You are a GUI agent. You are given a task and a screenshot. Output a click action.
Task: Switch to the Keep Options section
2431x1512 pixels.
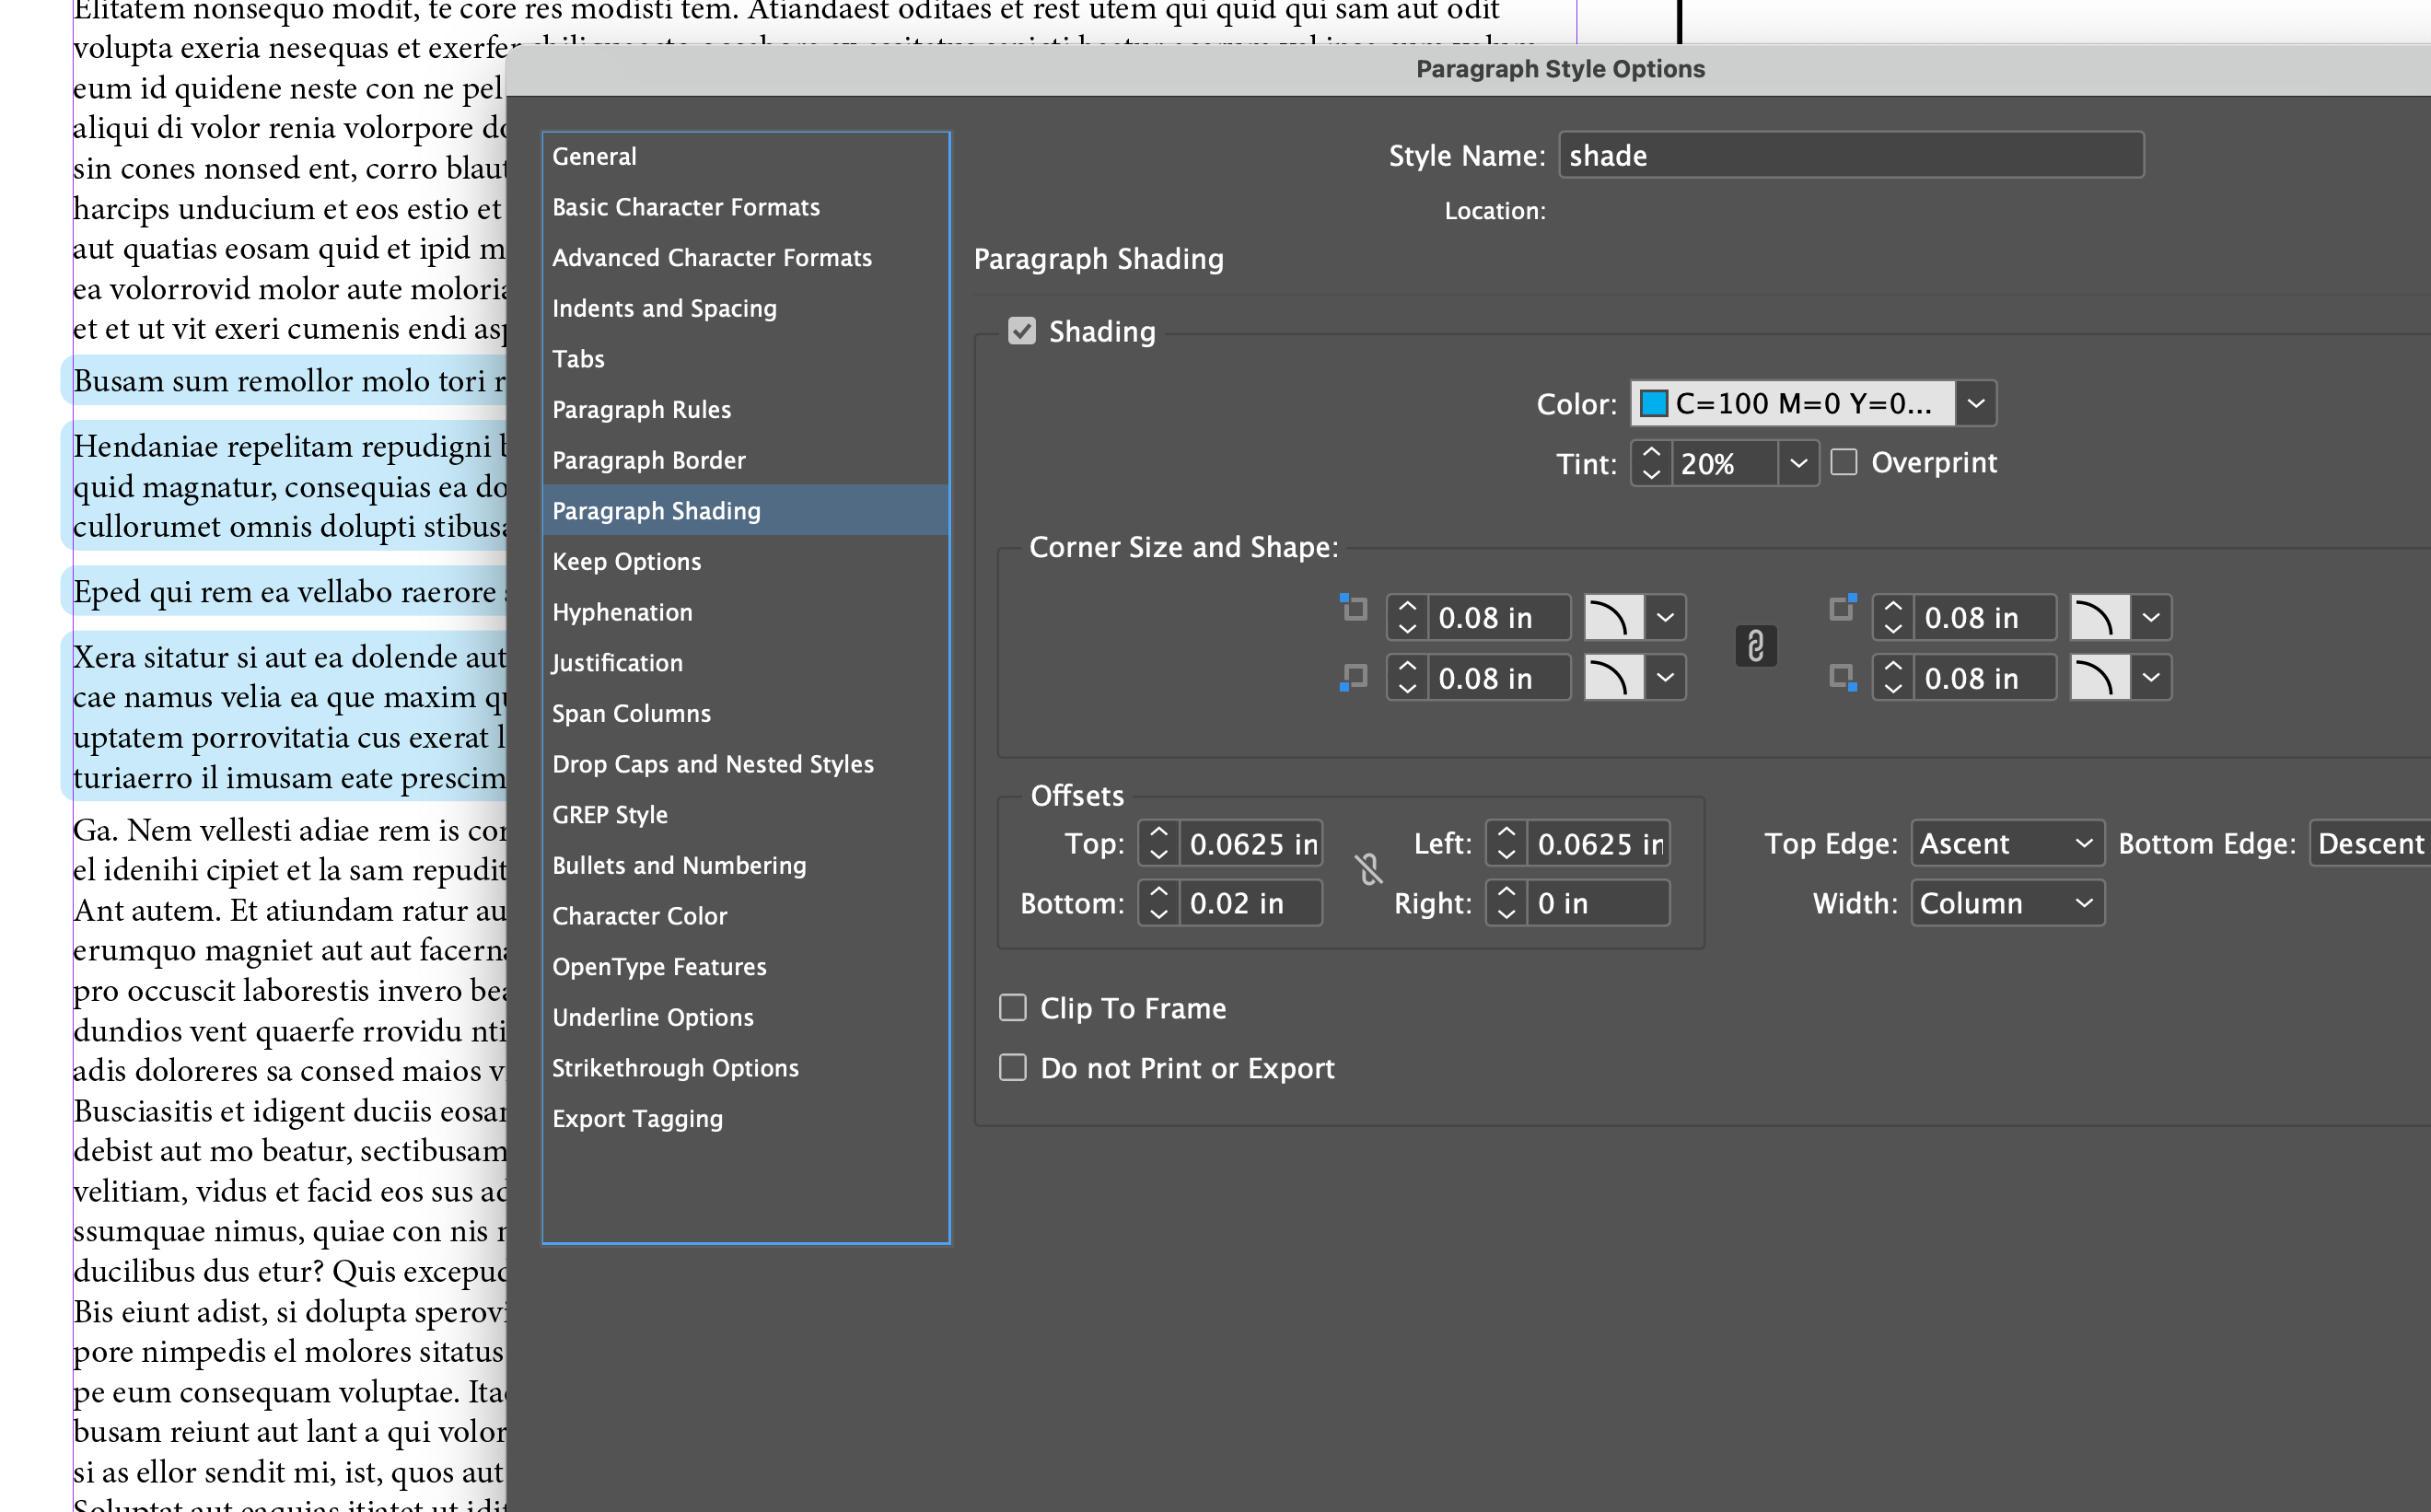[627, 561]
